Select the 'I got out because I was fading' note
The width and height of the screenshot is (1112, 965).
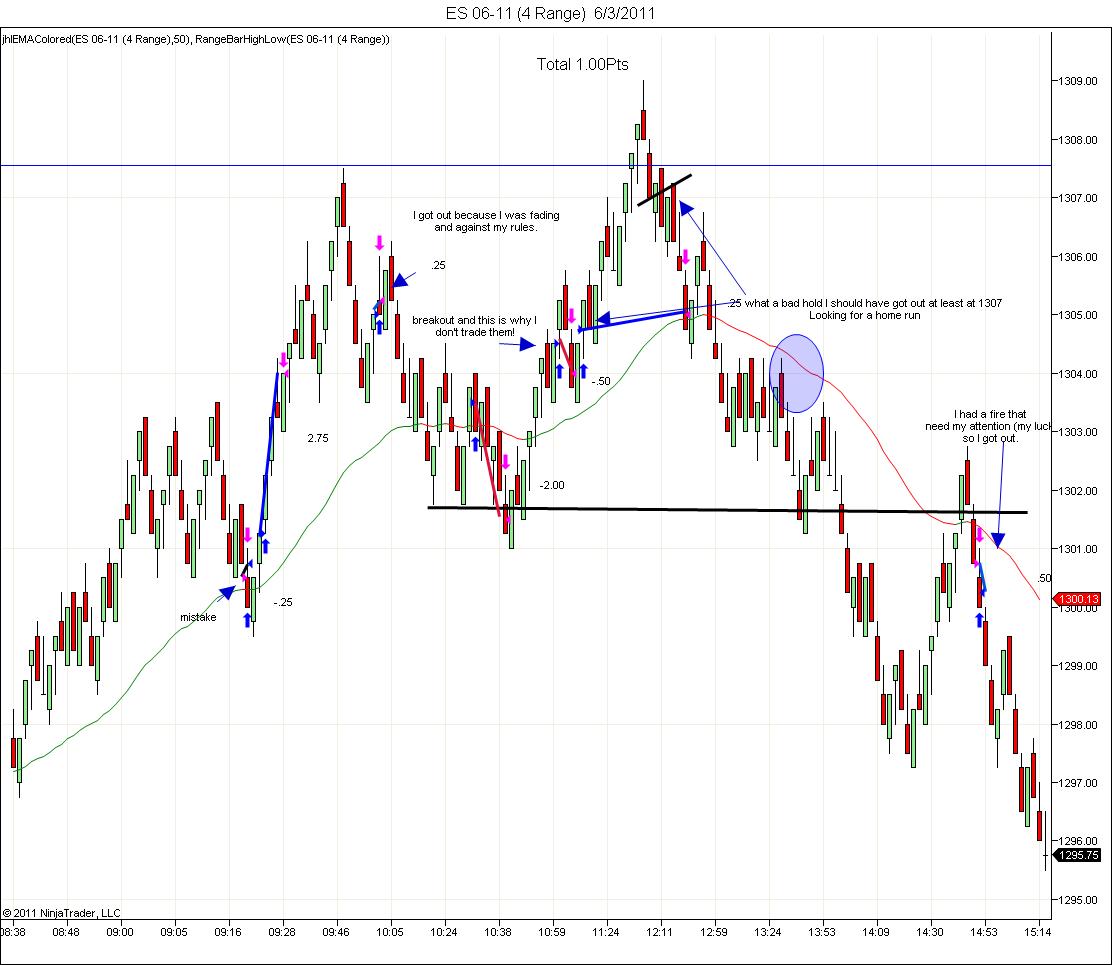[486, 221]
